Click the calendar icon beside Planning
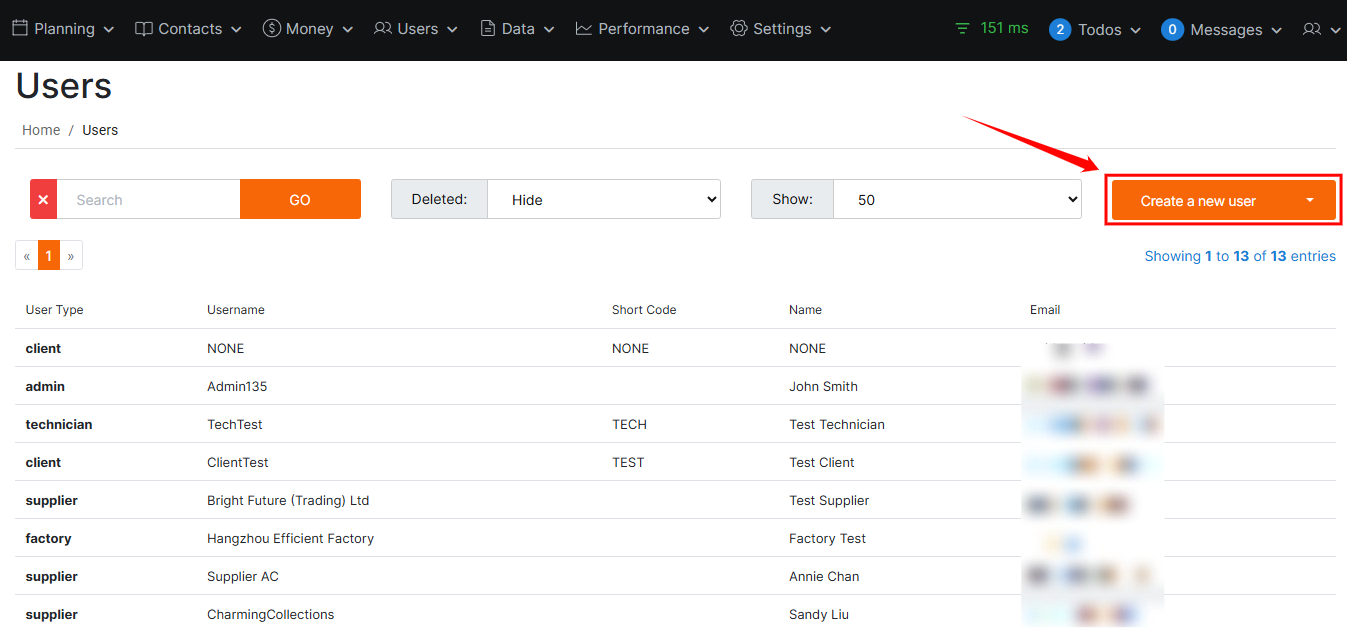Image resolution: width=1347 pixels, height=630 pixels. (20, 29)
